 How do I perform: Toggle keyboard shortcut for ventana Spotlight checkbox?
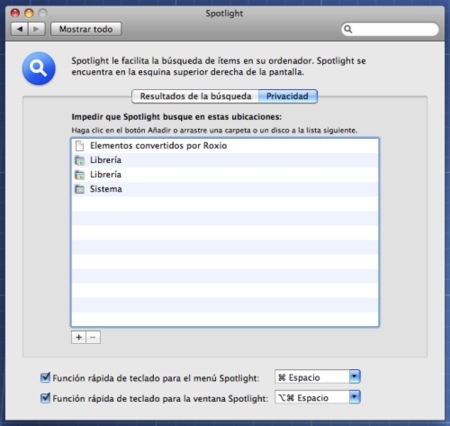point(45,398)
